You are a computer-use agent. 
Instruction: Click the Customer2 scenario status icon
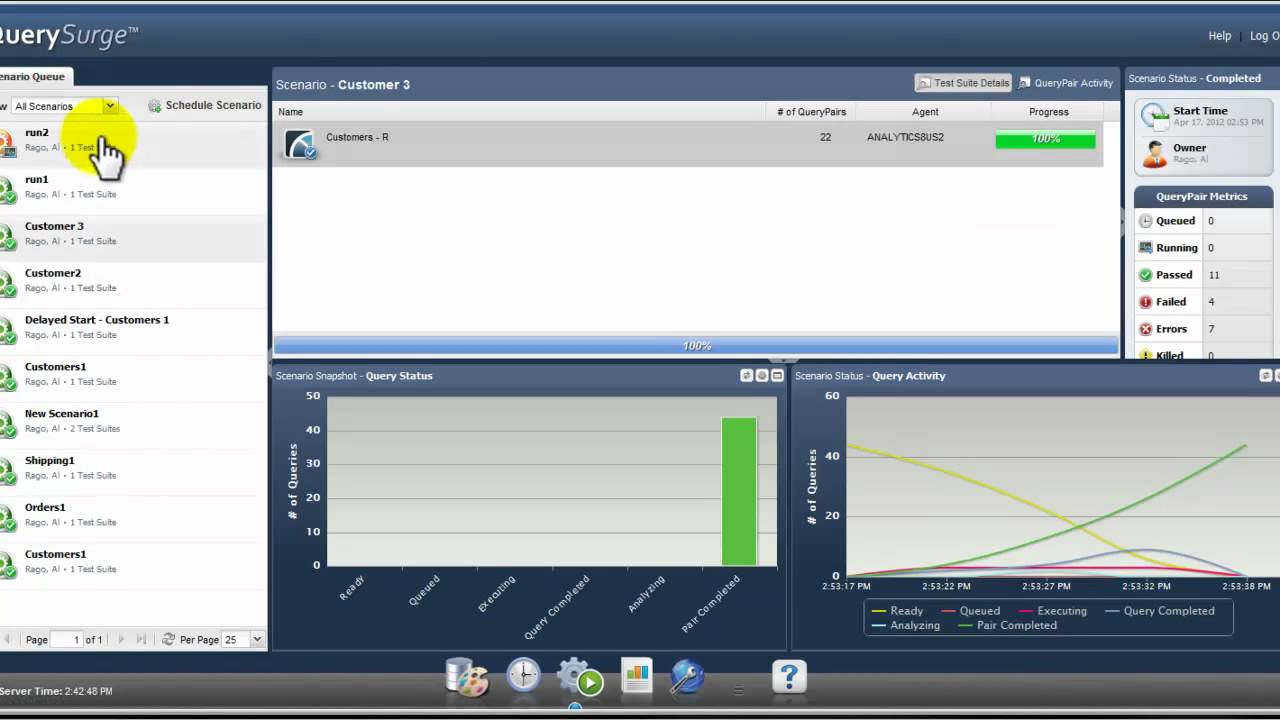click(7, 282)
